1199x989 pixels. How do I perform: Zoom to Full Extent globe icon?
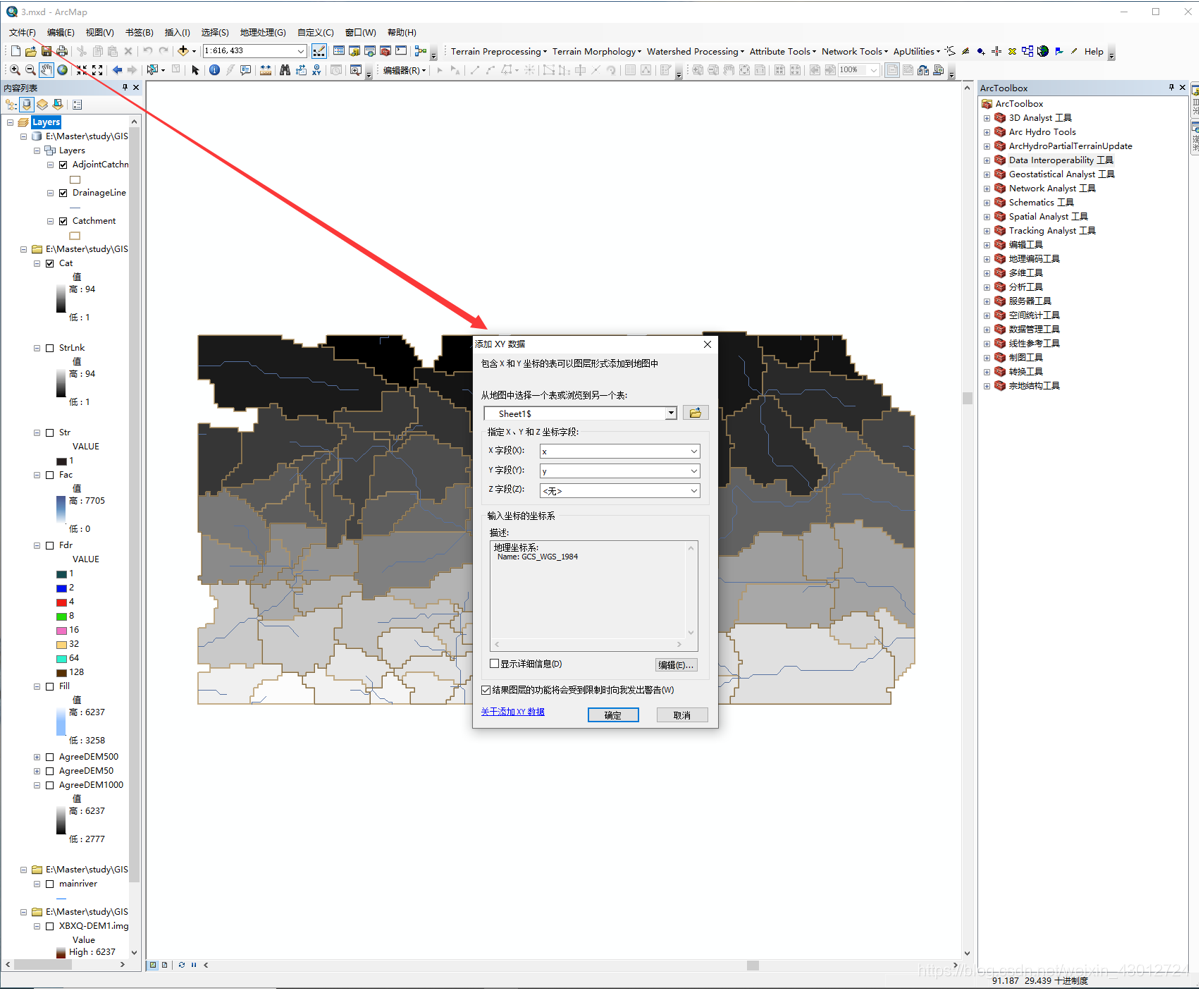(x=62, y=70)
